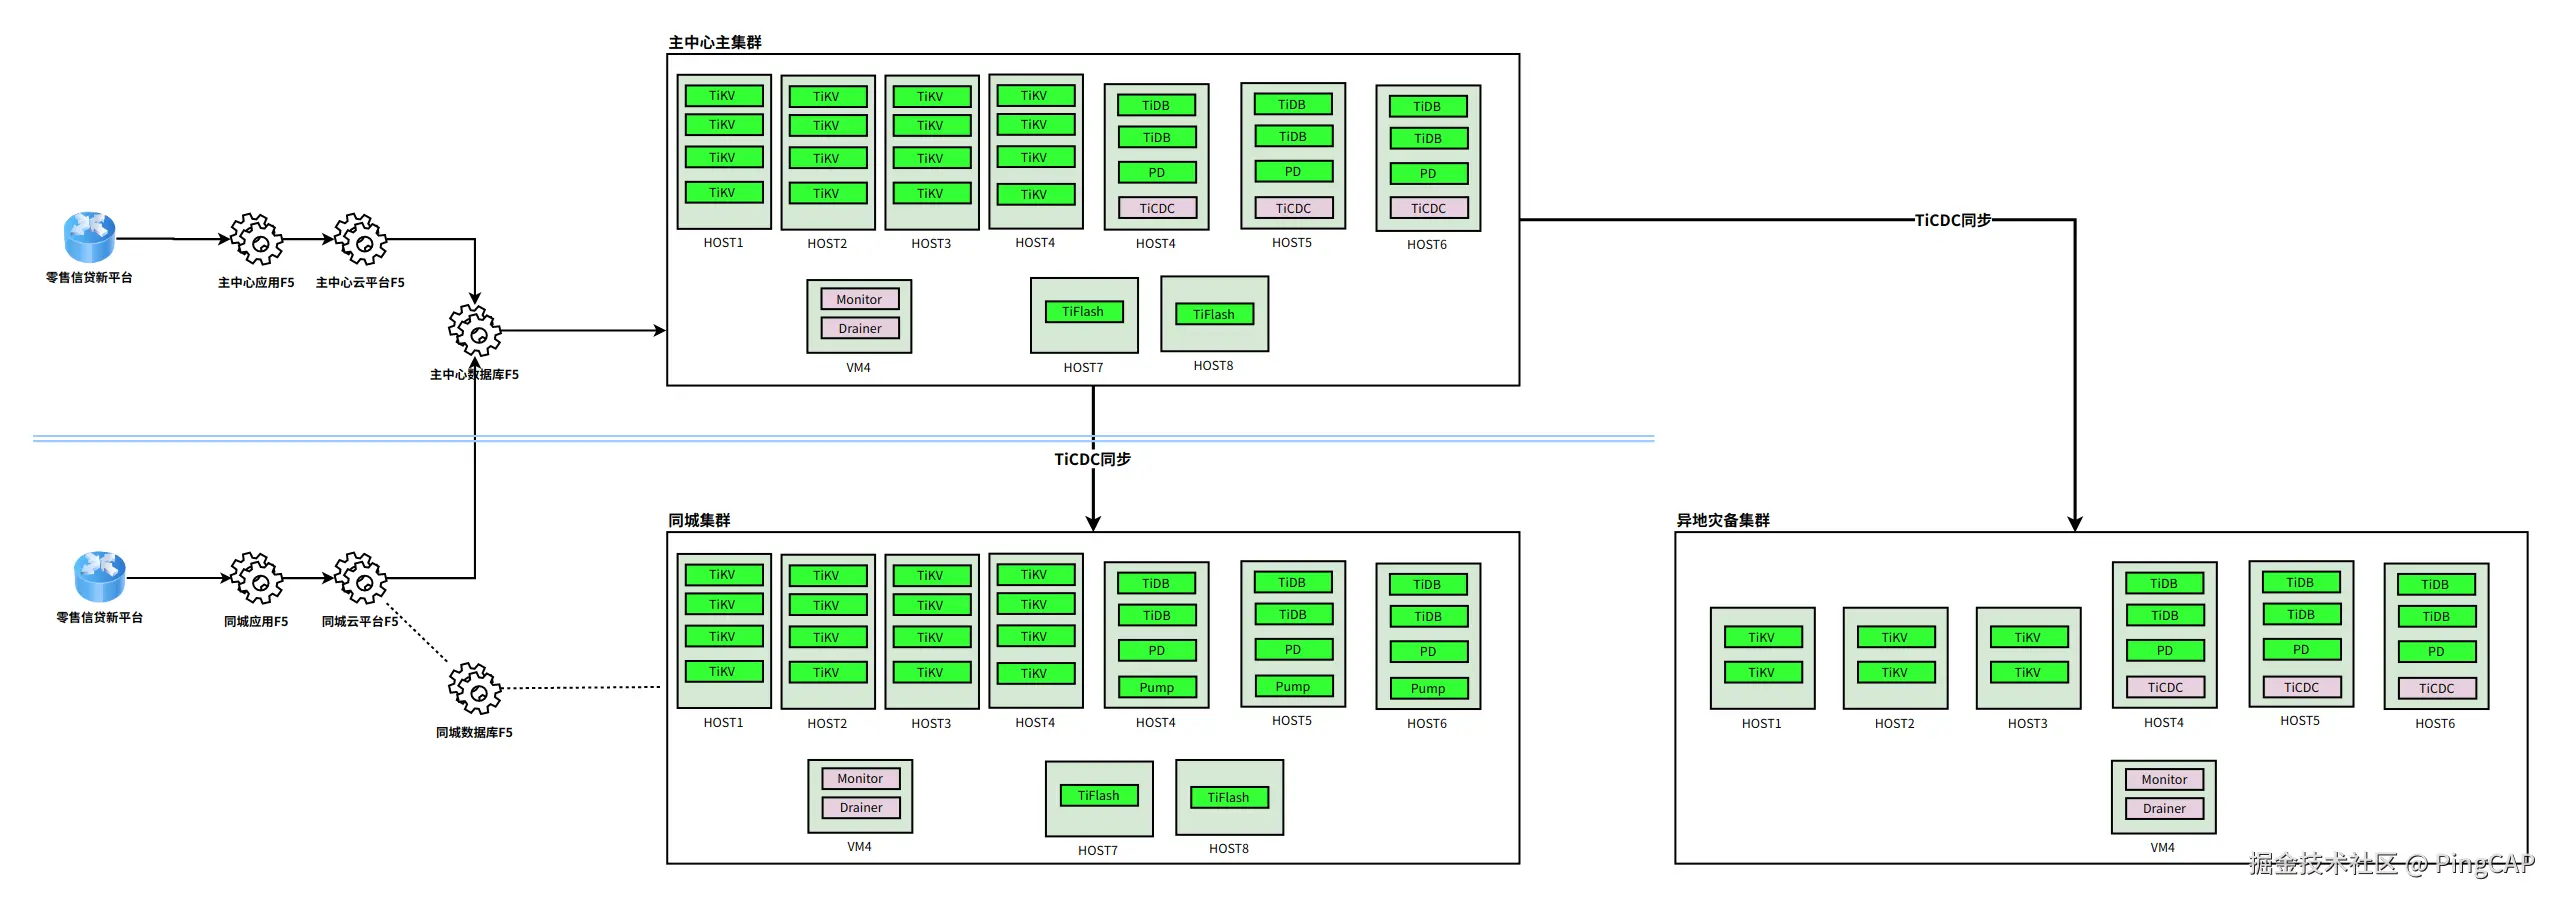The height and width of the screenshot is (904, 2560).
Task: Click HOST2 label in 主中心主集群
Action: click(x=828, y=243)
